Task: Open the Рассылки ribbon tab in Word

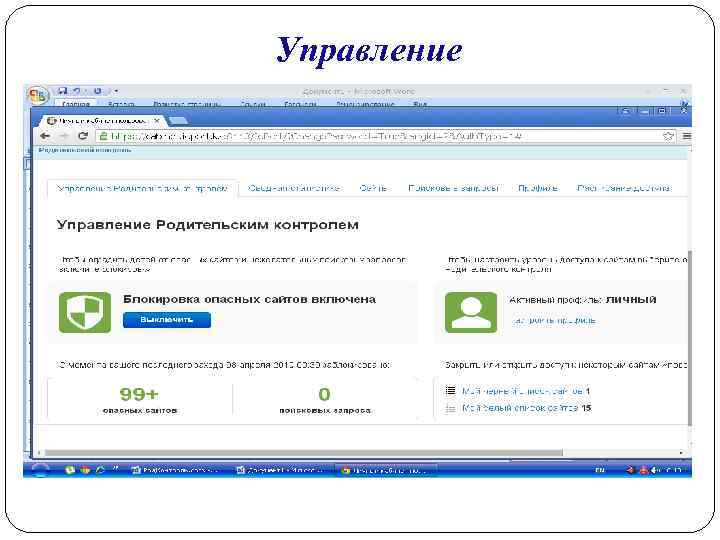Action: (x=300, y=104)
